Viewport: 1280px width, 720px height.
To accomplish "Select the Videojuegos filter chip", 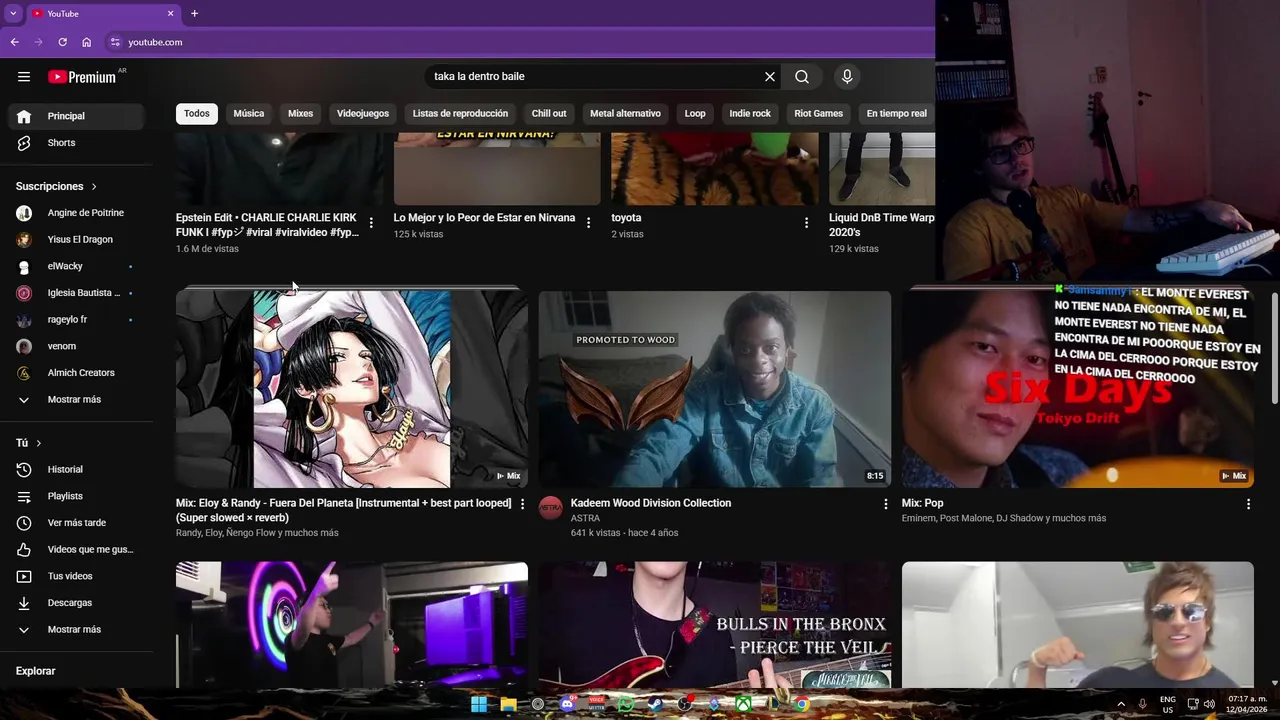I will (363, 113).
